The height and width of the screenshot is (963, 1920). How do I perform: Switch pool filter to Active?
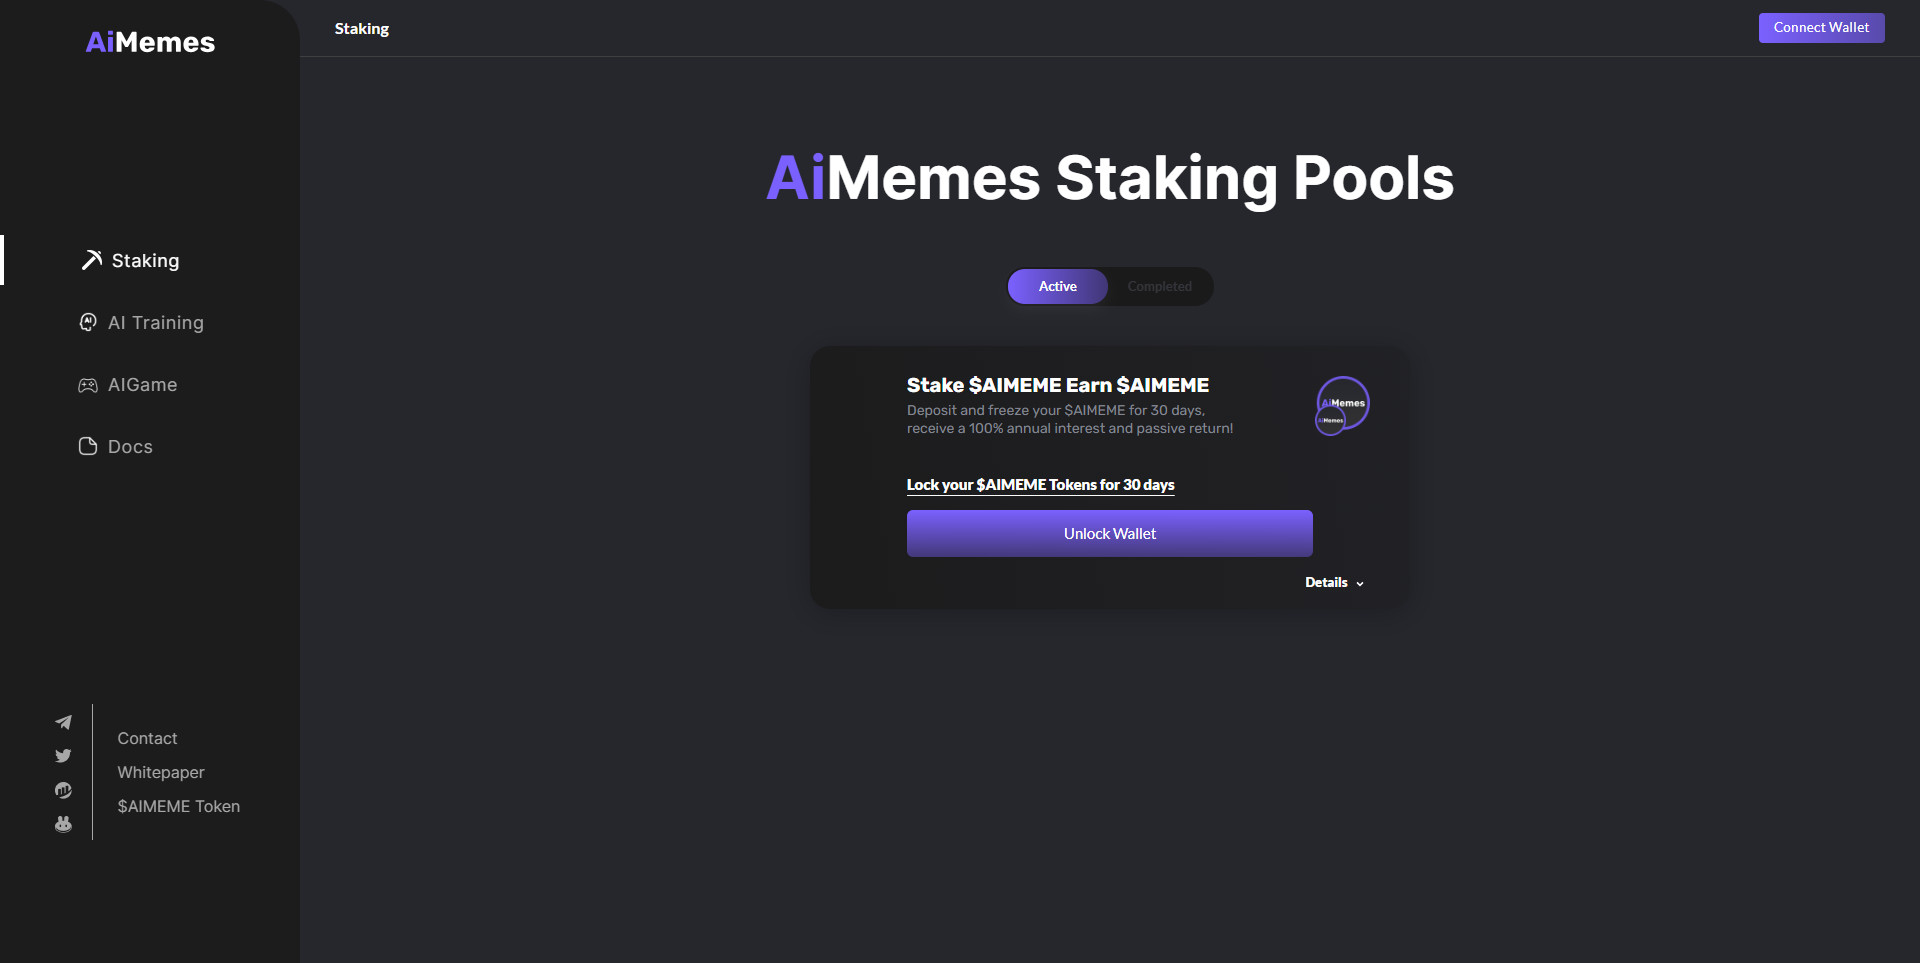pyautogui.click(x=1057, y=286)
